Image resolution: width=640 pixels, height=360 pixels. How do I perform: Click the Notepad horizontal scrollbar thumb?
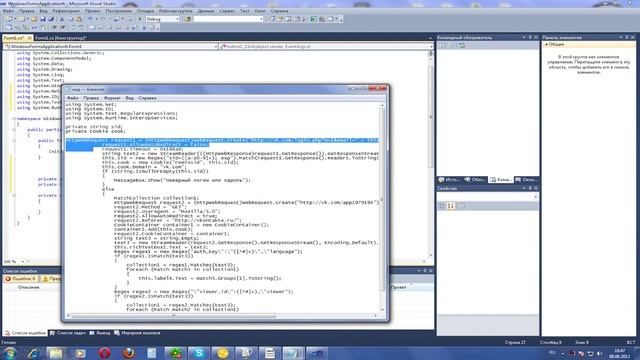tap(173, 316)
